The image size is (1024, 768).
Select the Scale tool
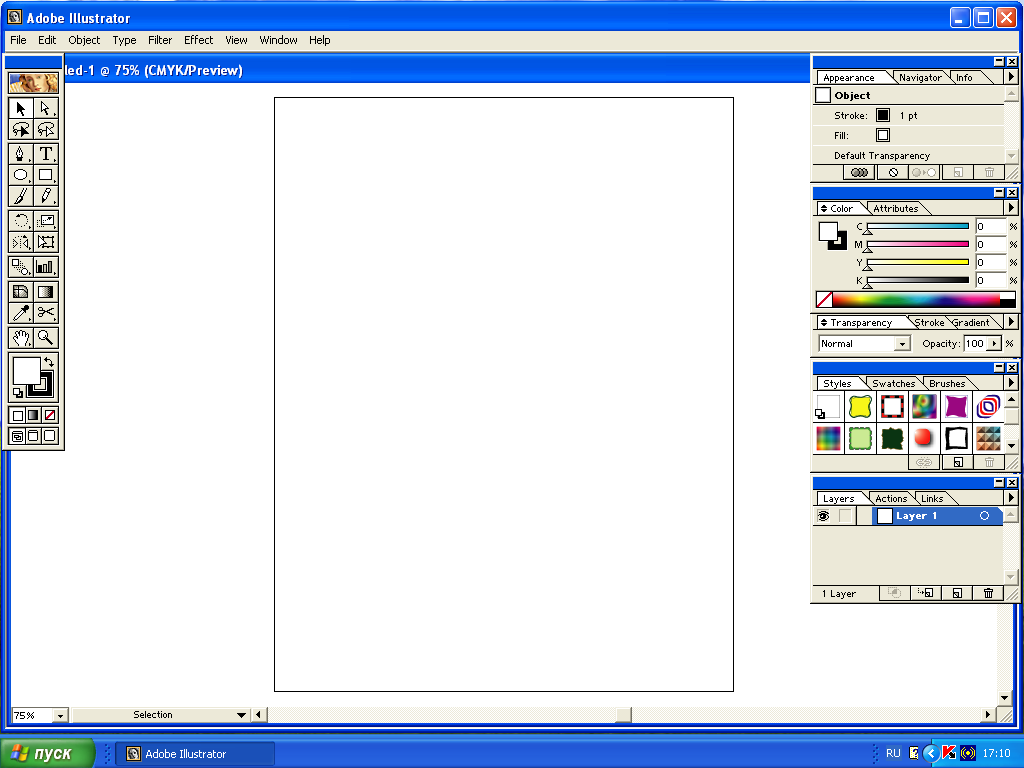[46, 221]
